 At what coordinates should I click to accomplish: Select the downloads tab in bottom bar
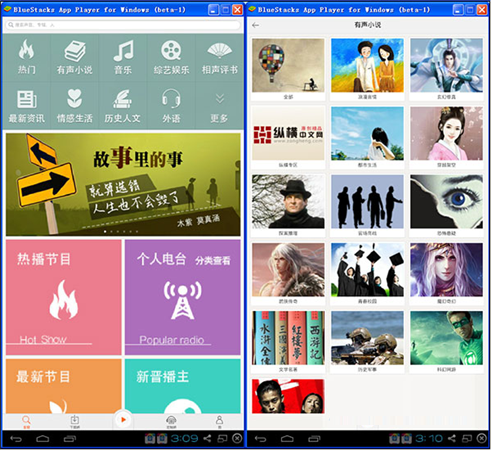pyautogui.click(x=75, y=422)
